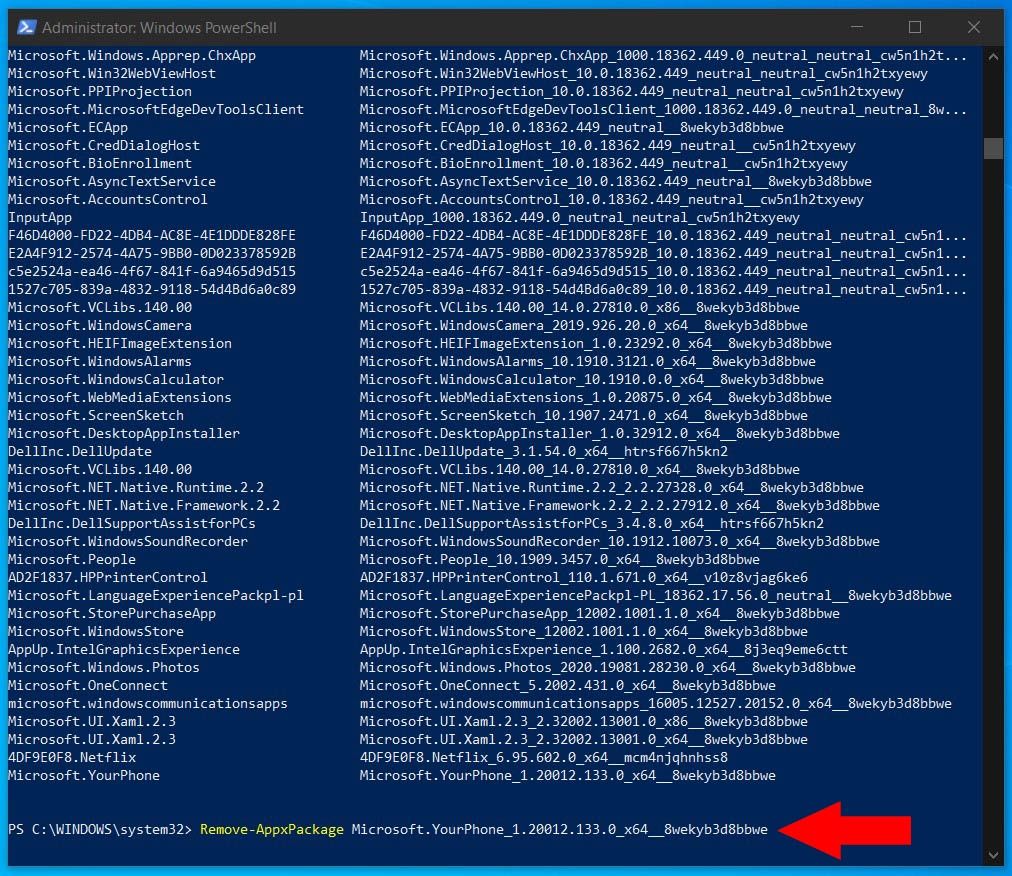The width and height of the screenshot is (1012, 876).
Task: Close the Administrator PowerShell window
Action: (974, 27)
